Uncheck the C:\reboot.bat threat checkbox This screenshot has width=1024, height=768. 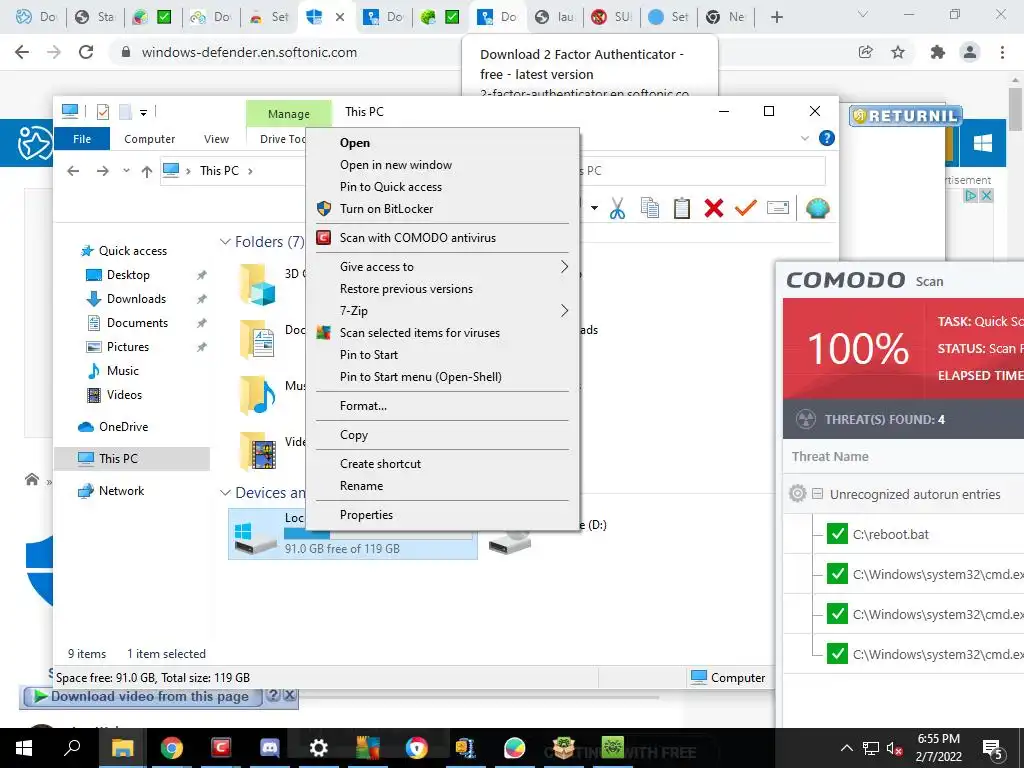[837, 534]
